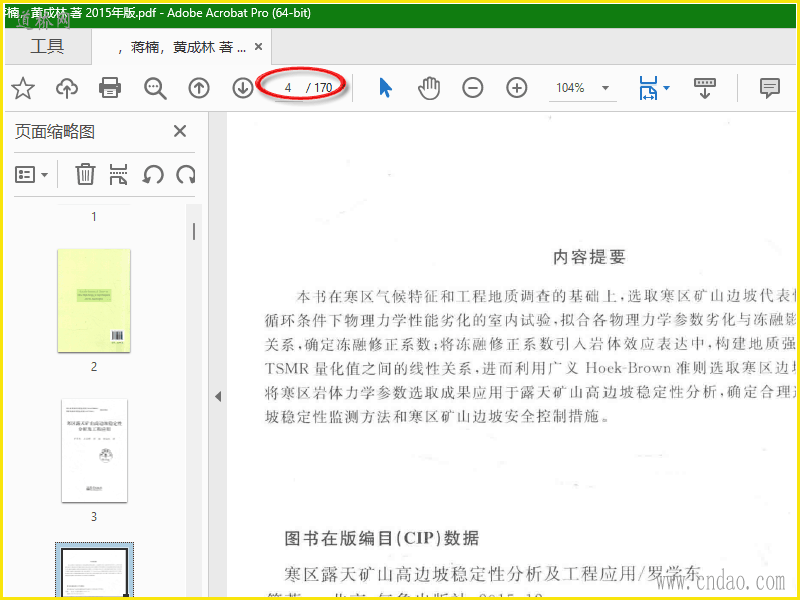Screen dimensions: 800x600
Task: Click the cloud upload icon
Action: [x=67, y=88]
